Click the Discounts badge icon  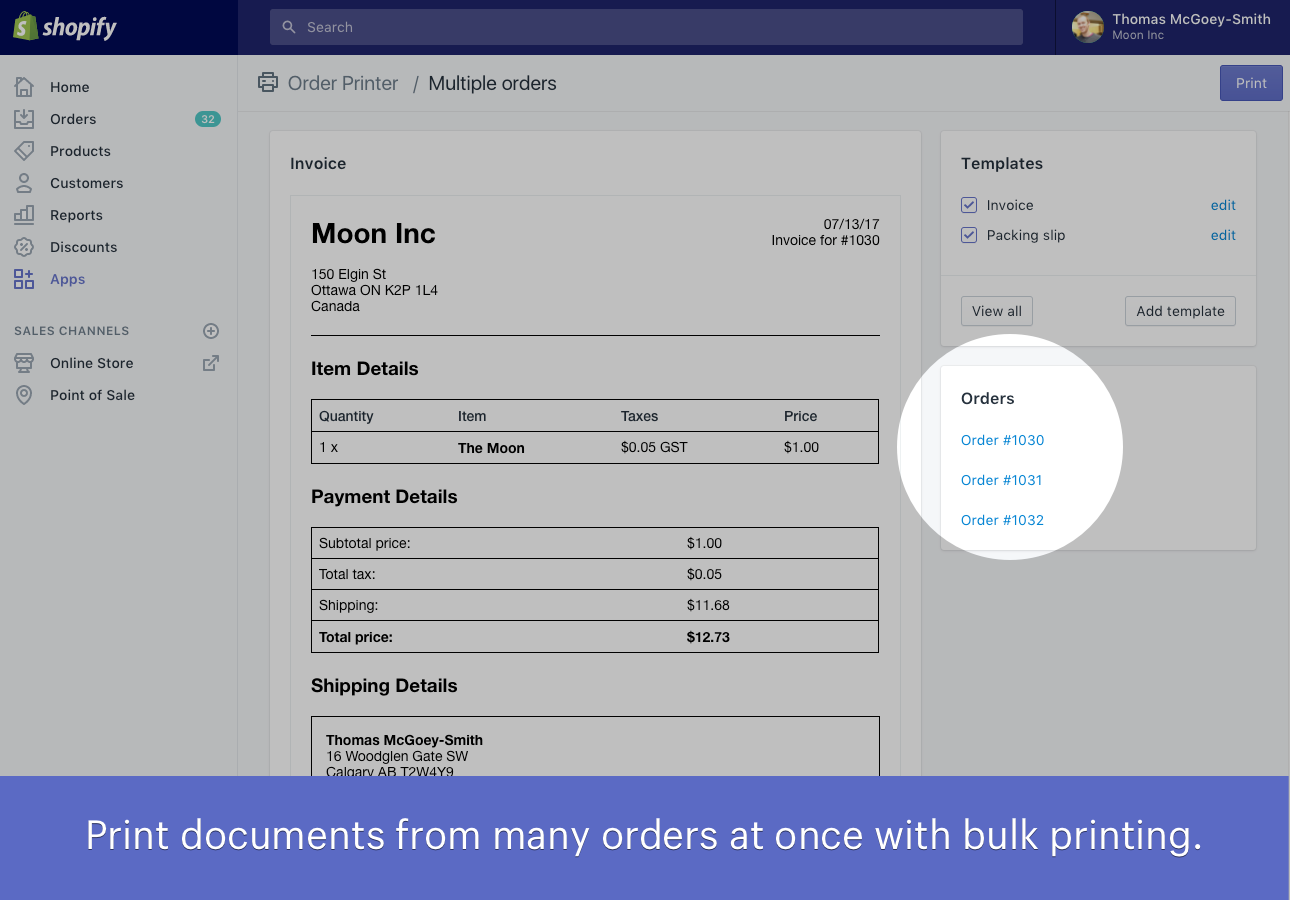coord(24,247)
